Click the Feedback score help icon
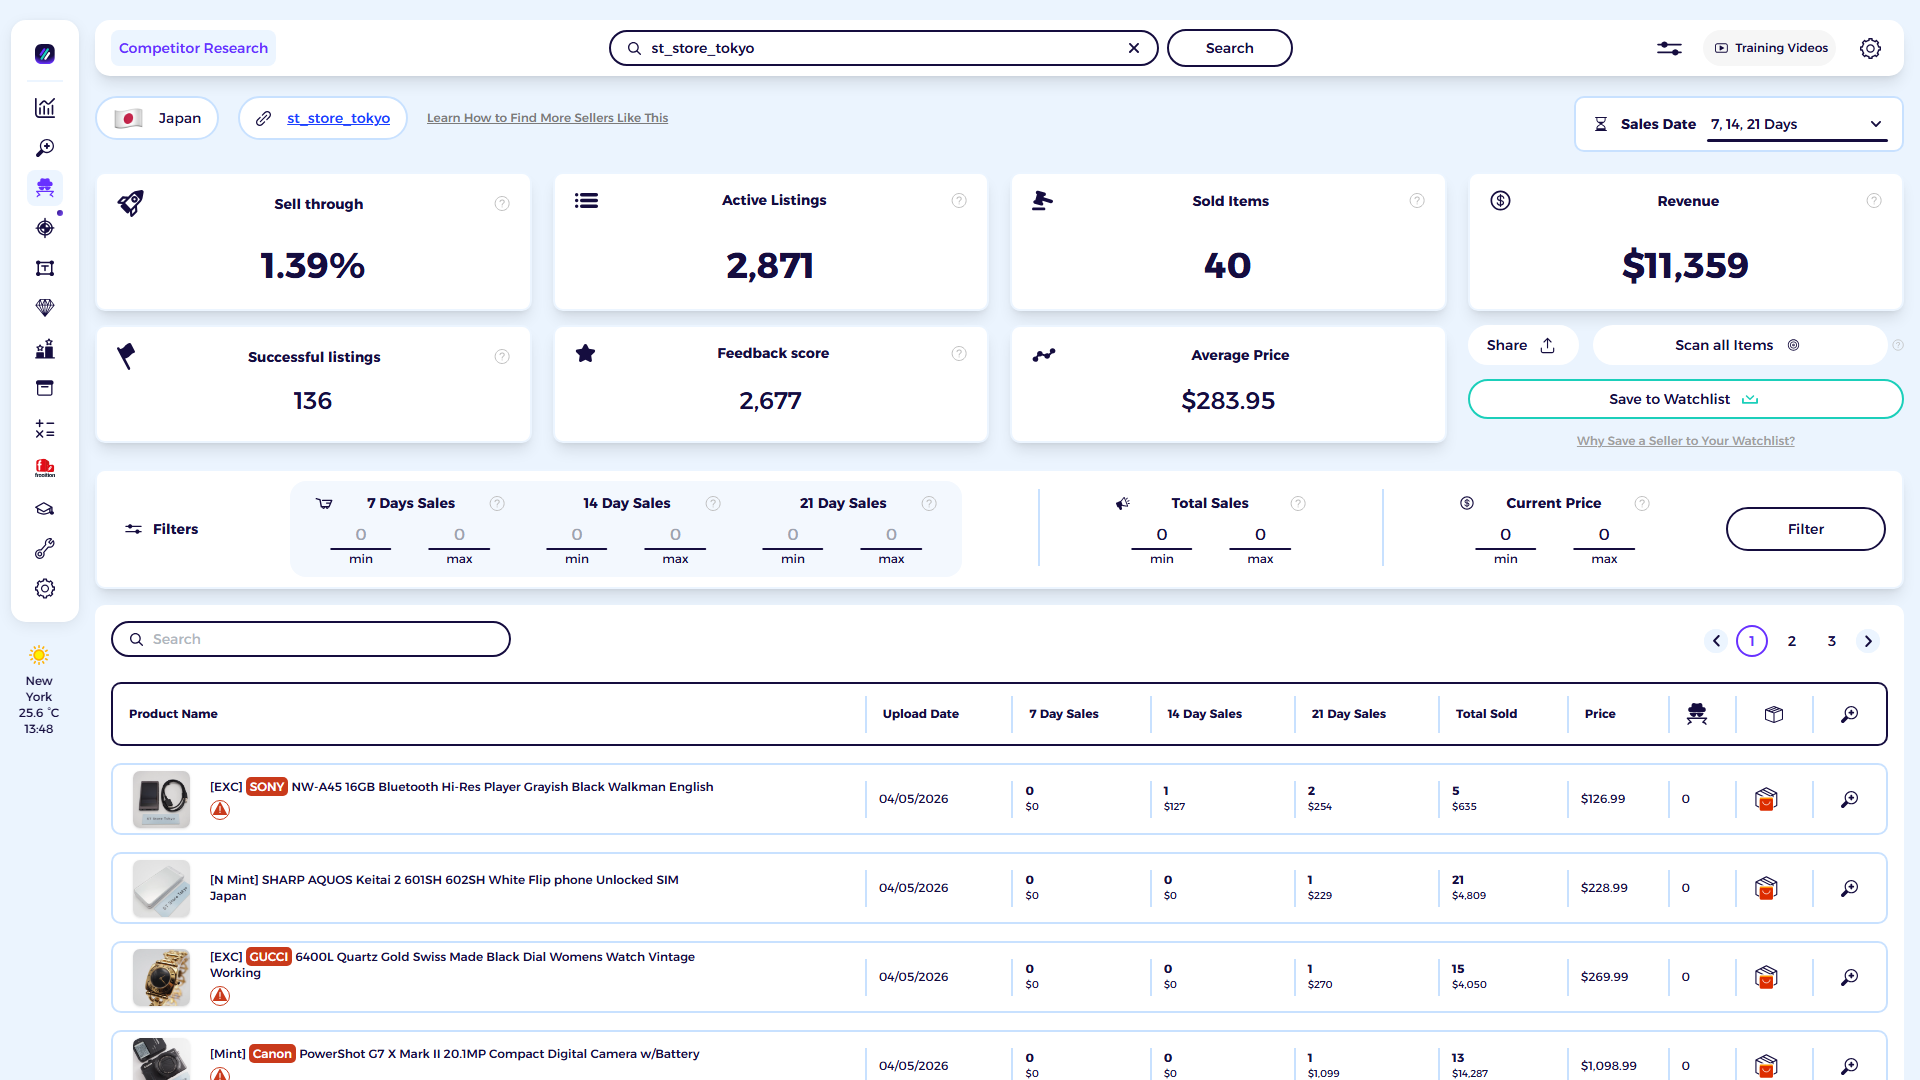 click(959, 354)
